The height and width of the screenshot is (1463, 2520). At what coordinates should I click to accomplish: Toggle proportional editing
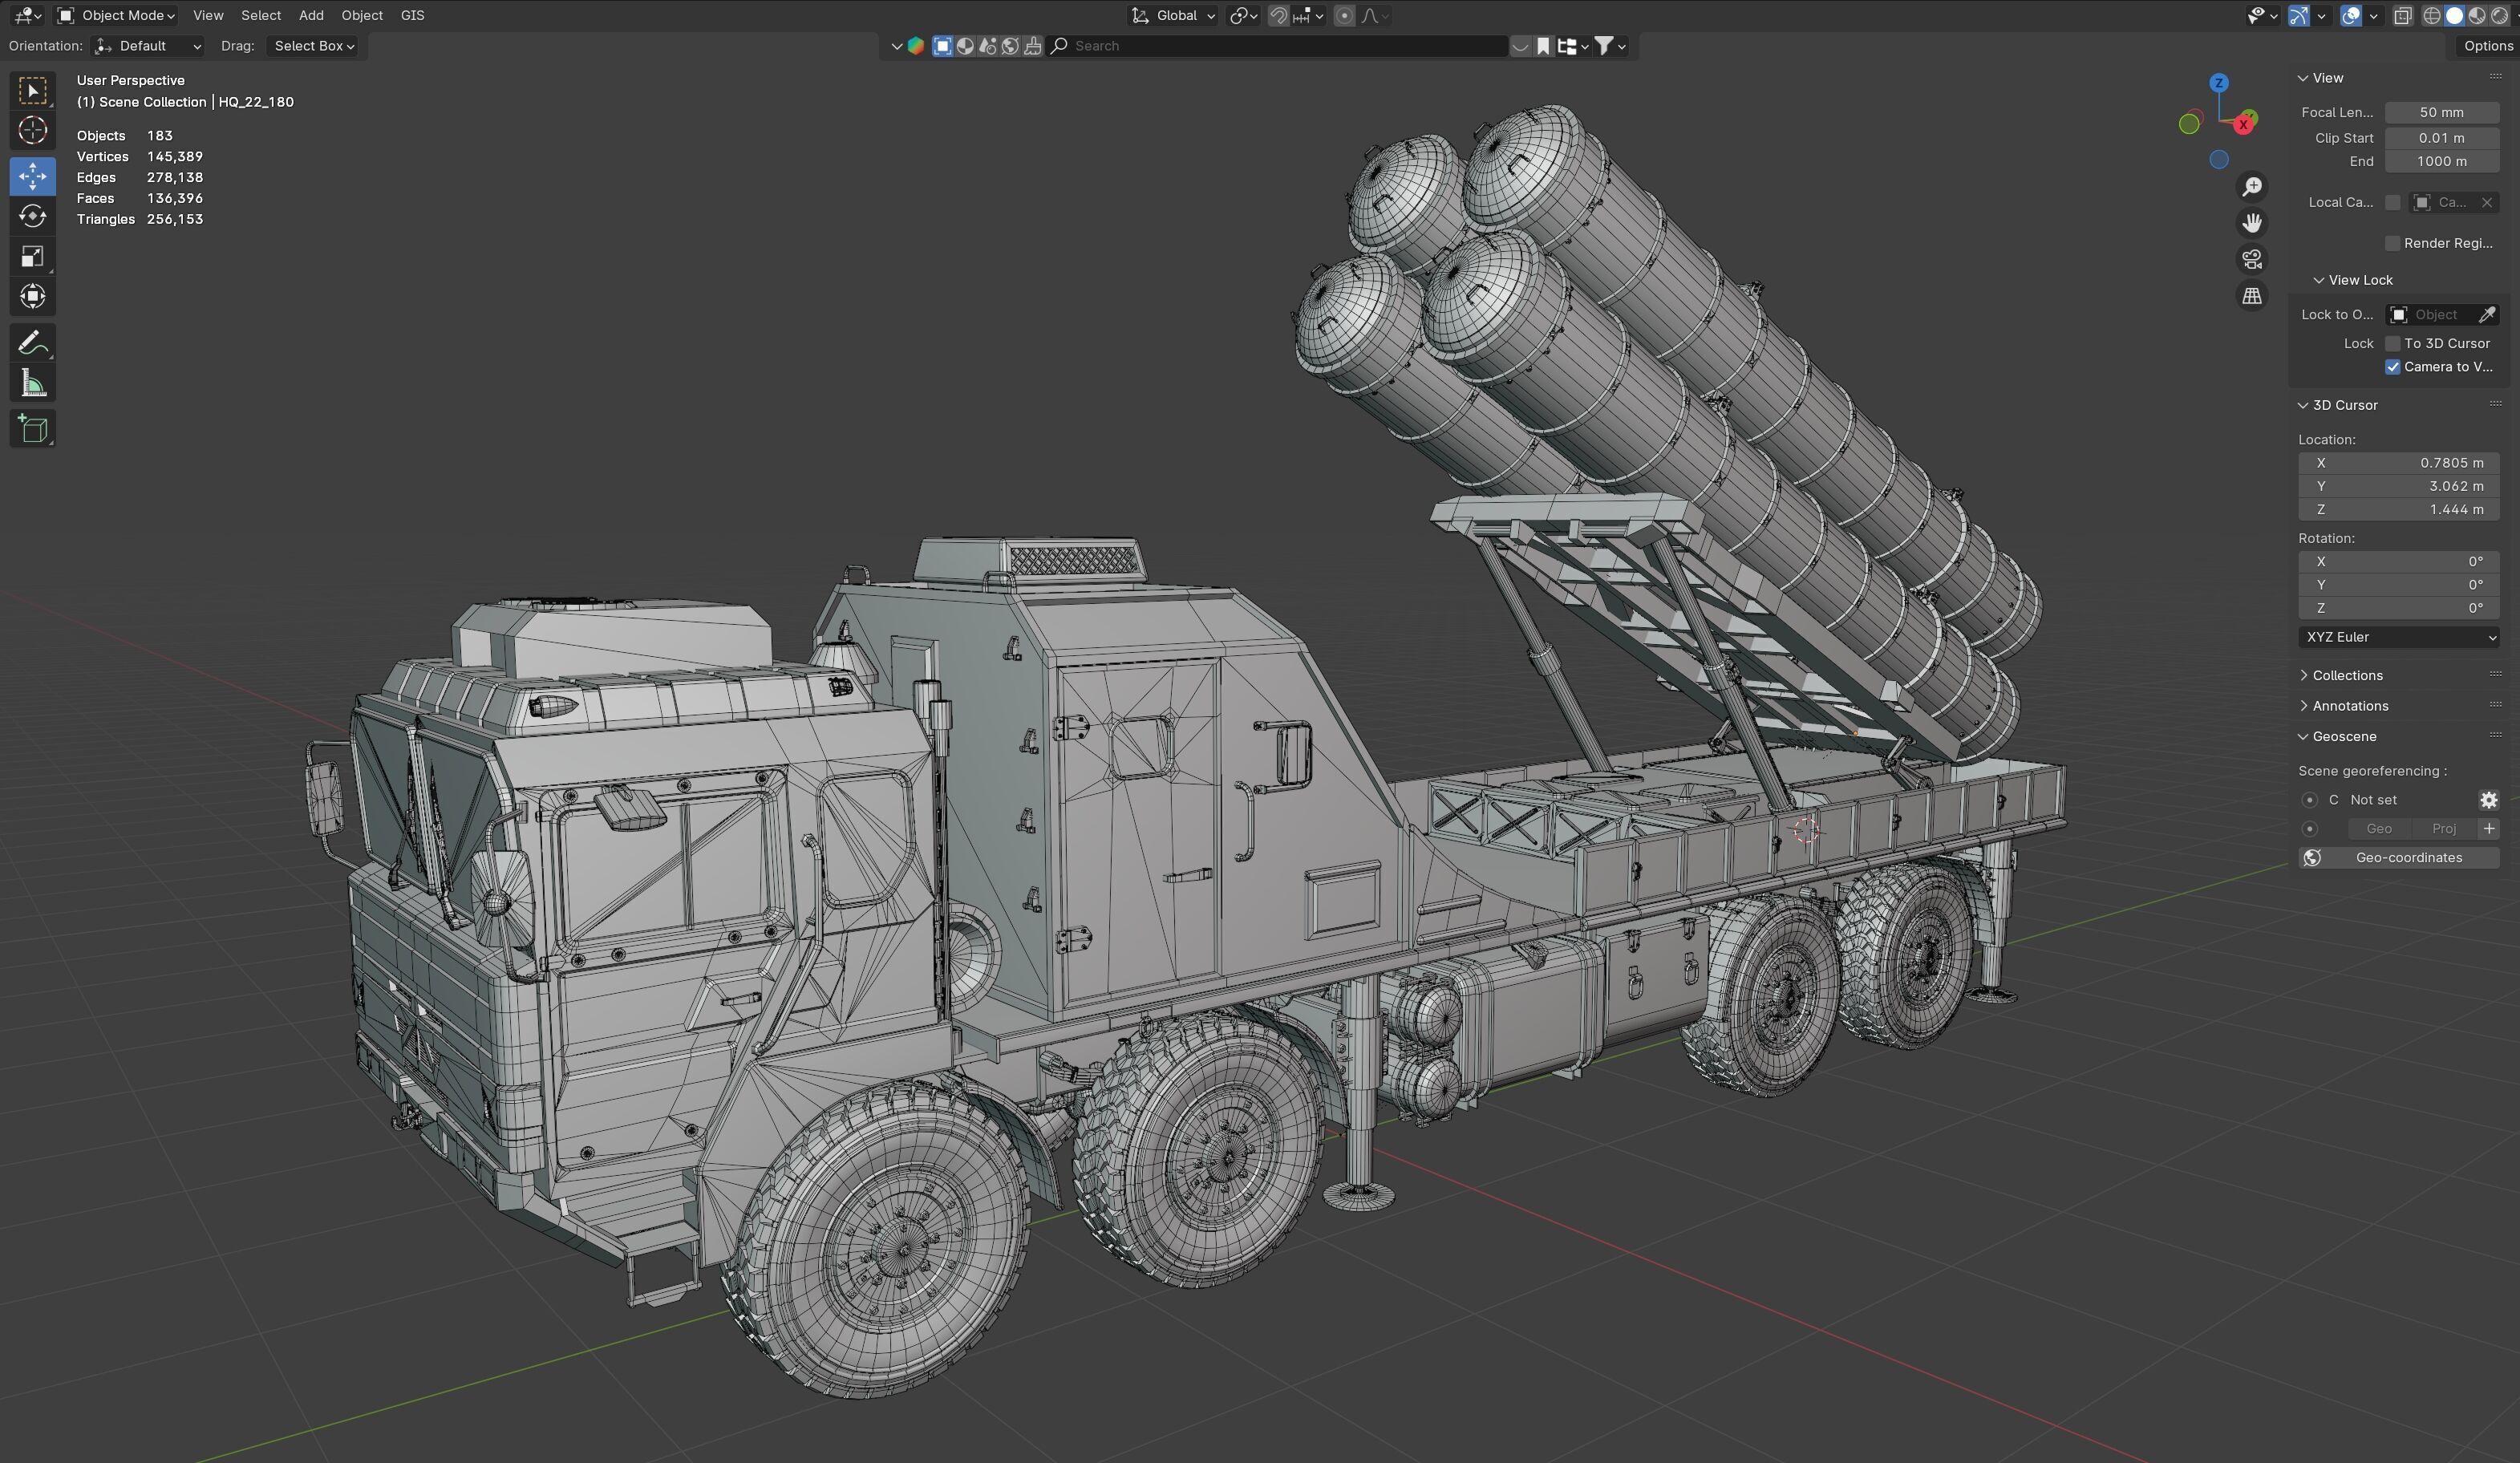1345,15
